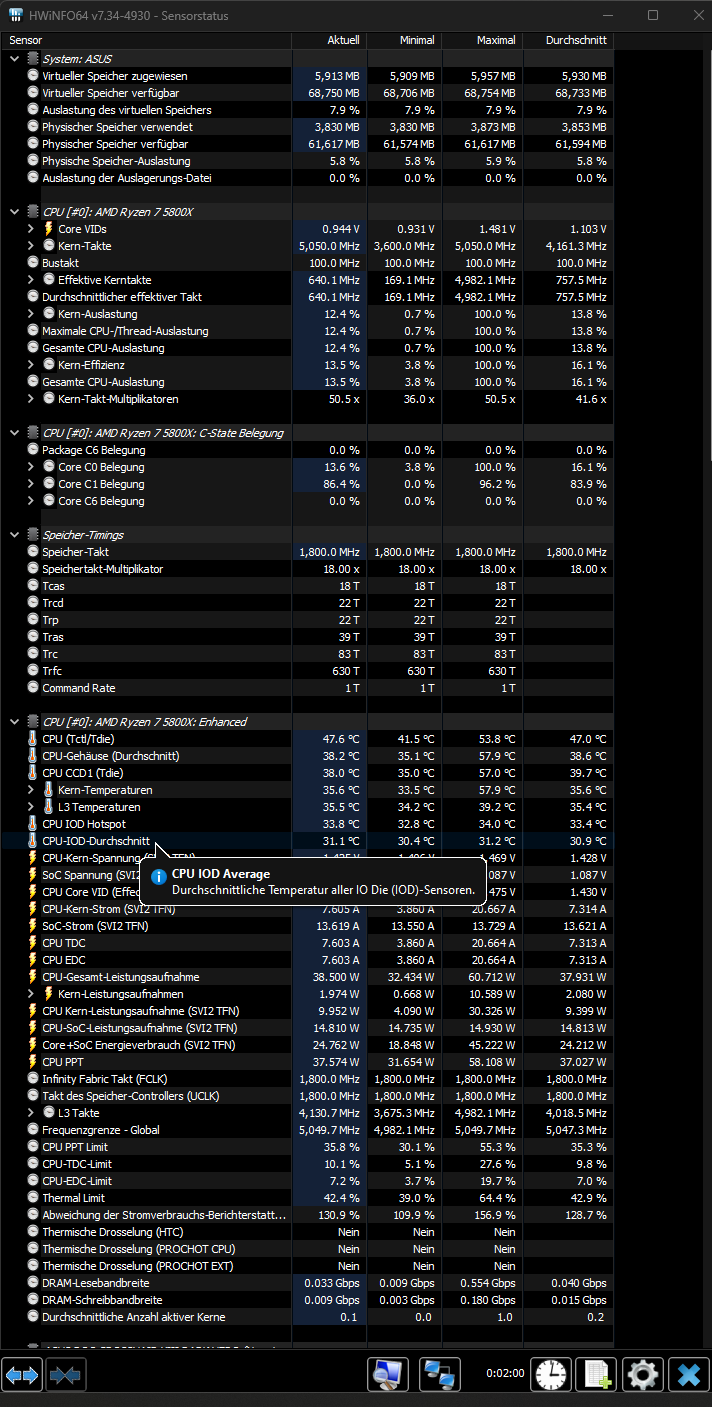The width and height of the screenshot is (712, 1407).
Task: Close sensors with the blue X icon
Action: 689,1375
